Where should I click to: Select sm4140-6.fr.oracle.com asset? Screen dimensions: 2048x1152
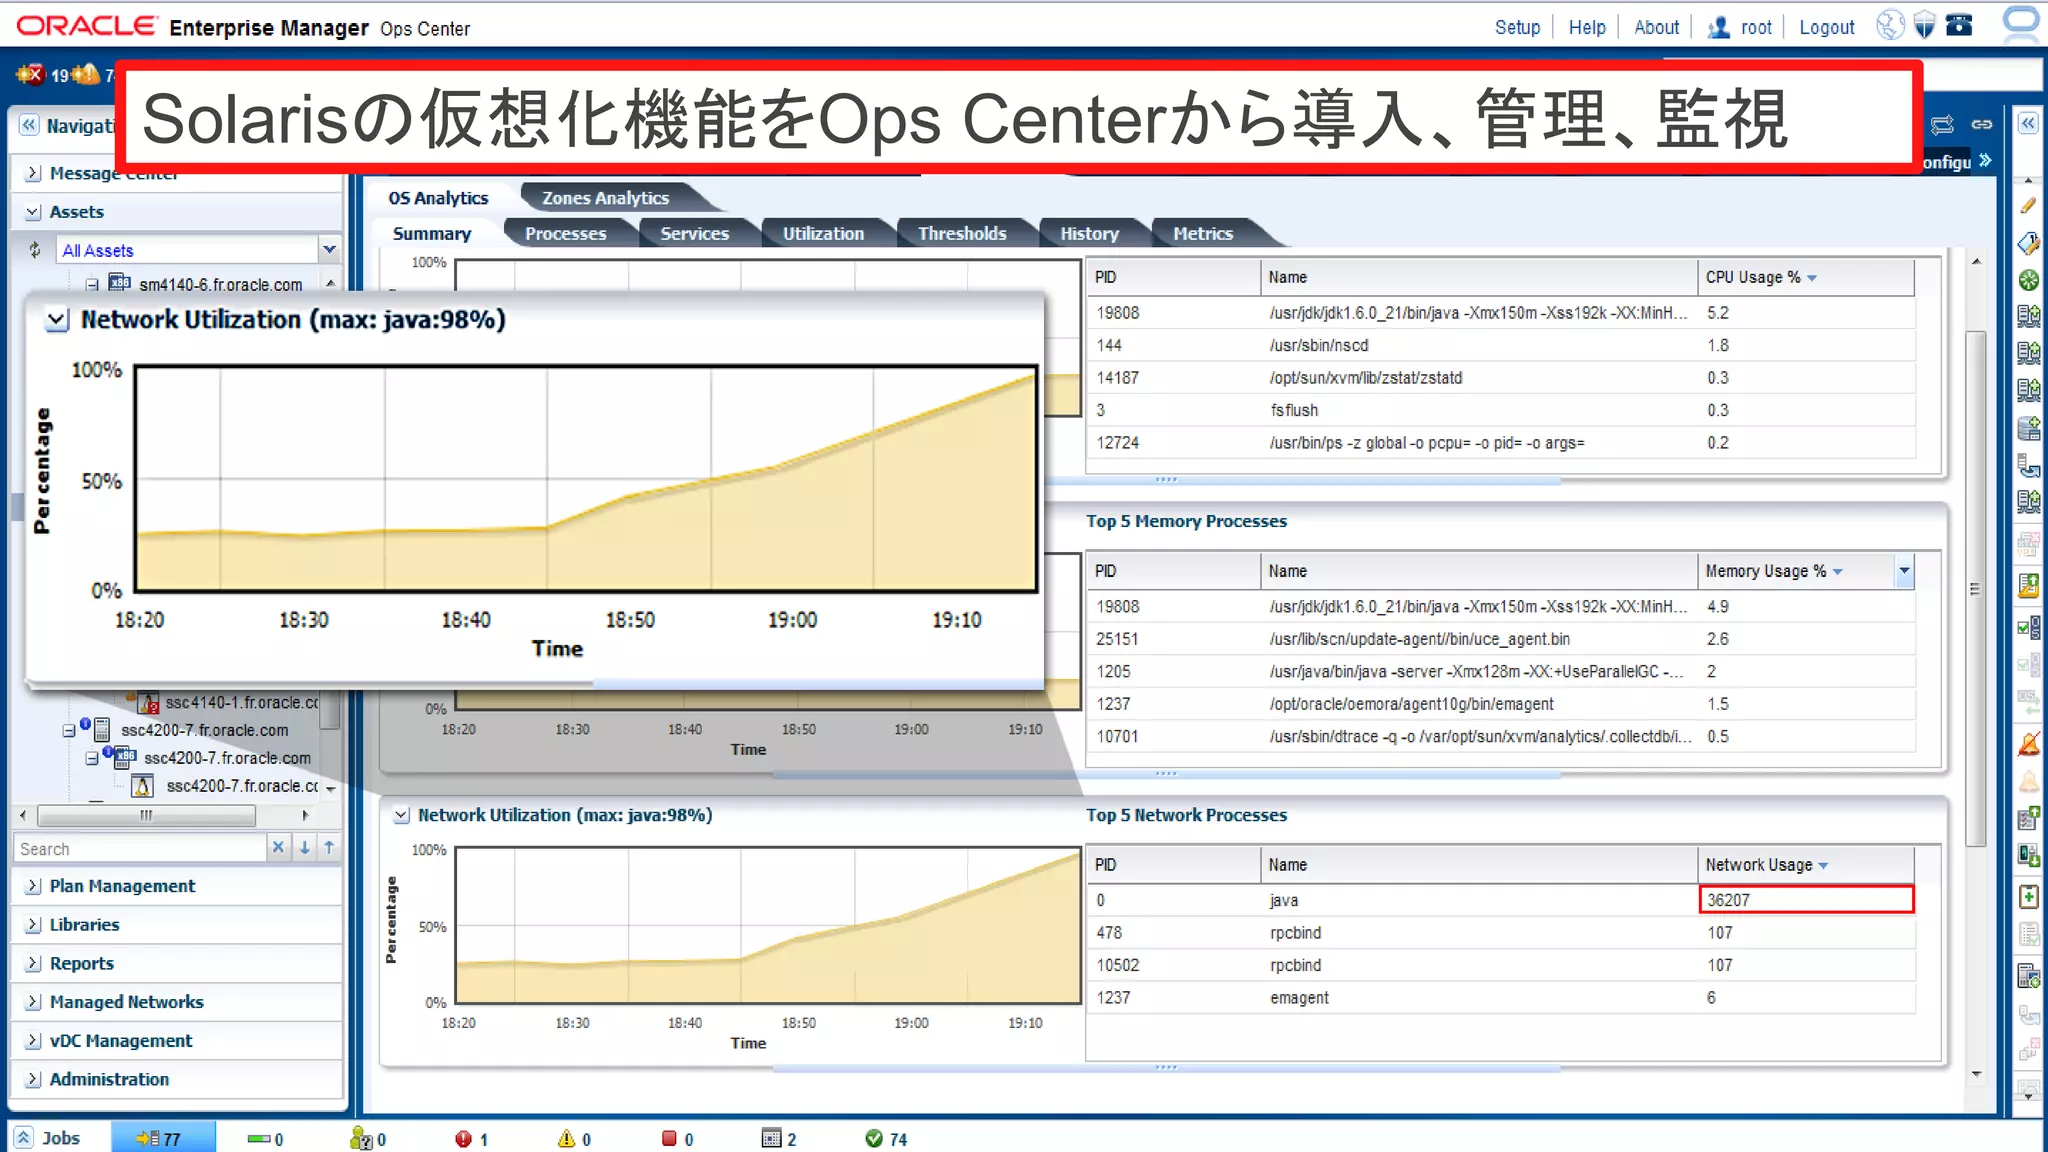[x=220, y=284]
